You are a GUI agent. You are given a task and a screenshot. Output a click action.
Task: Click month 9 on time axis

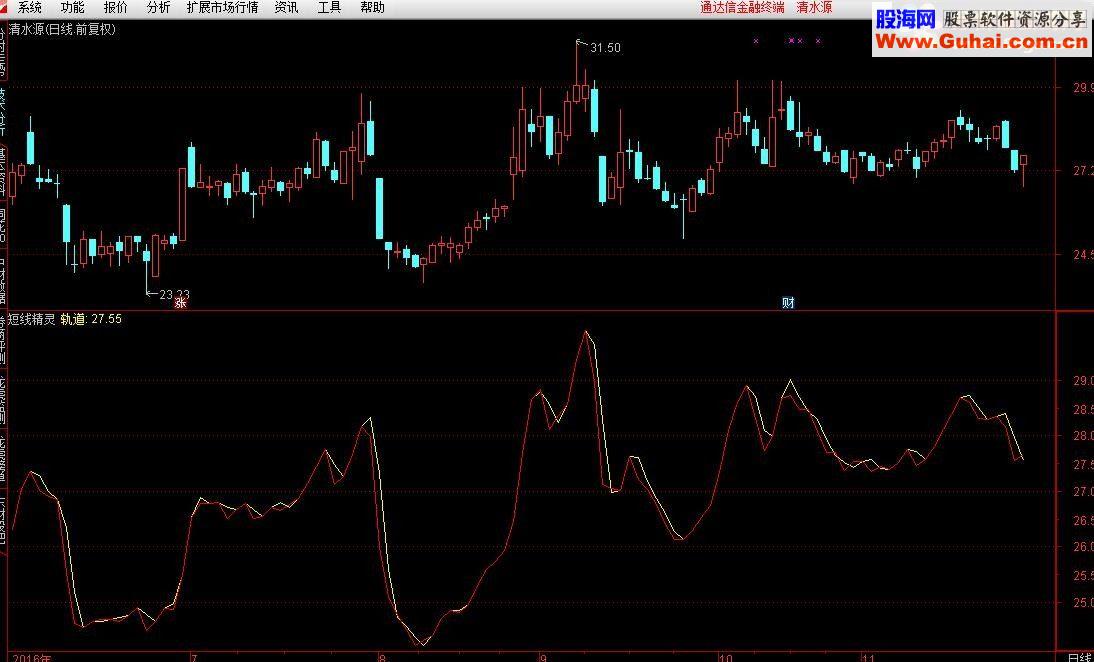[x=543, y=658]
